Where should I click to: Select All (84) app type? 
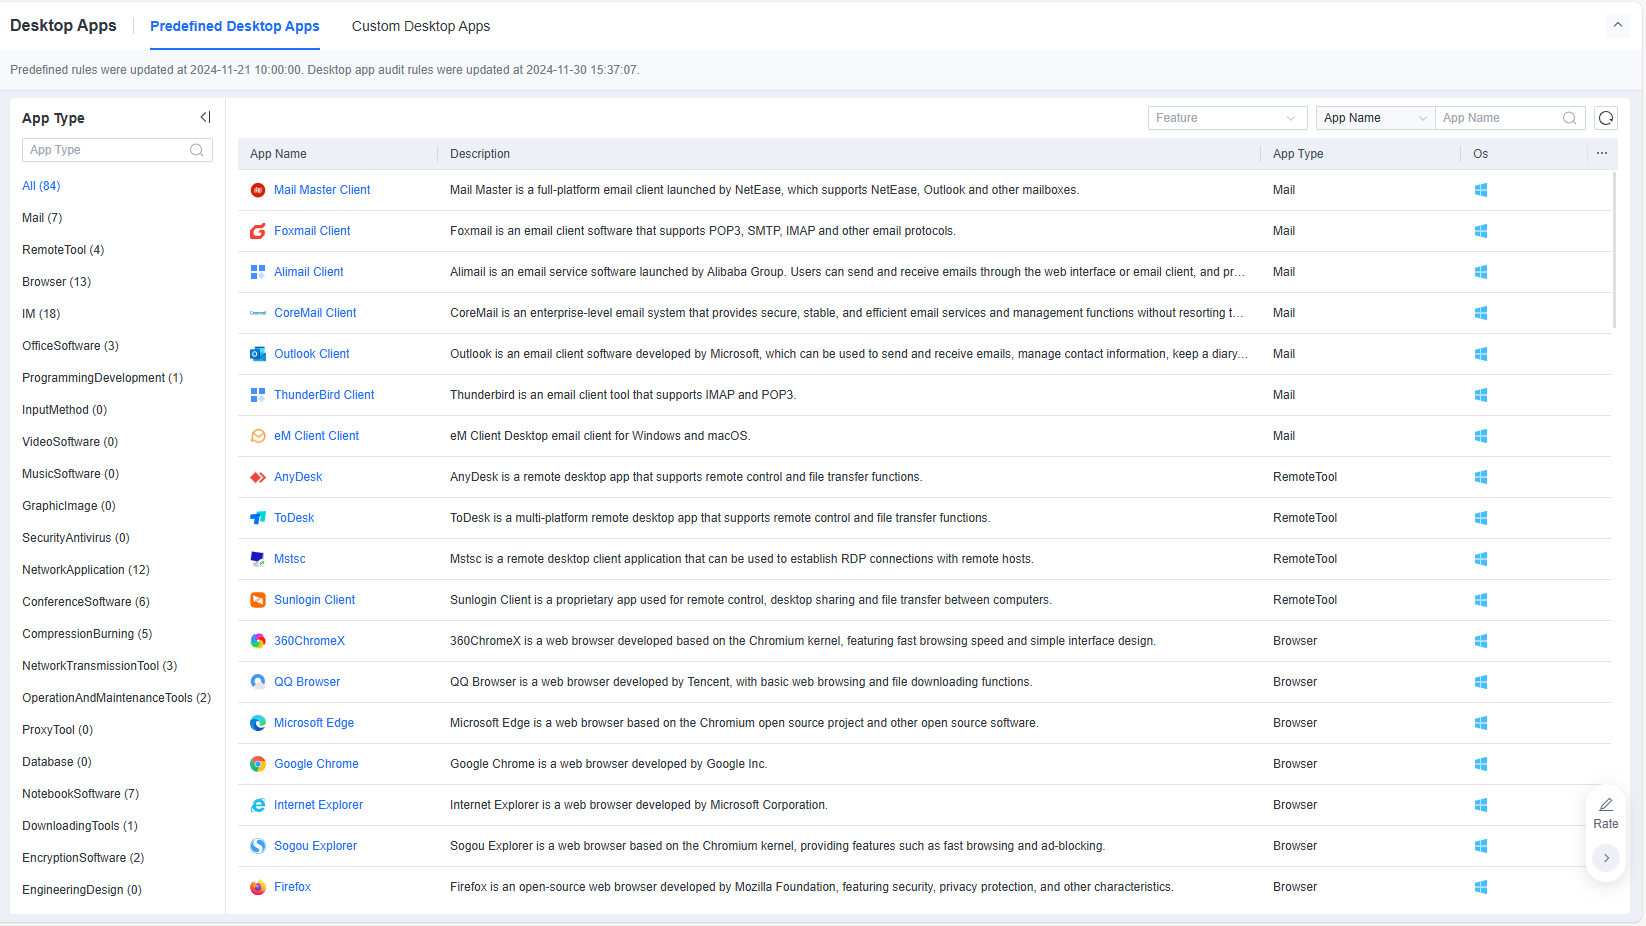coord(41,186)
